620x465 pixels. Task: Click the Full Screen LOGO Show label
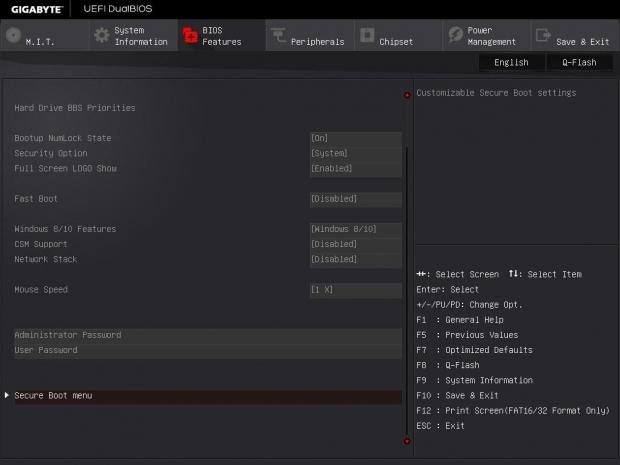tap(66, 168)
